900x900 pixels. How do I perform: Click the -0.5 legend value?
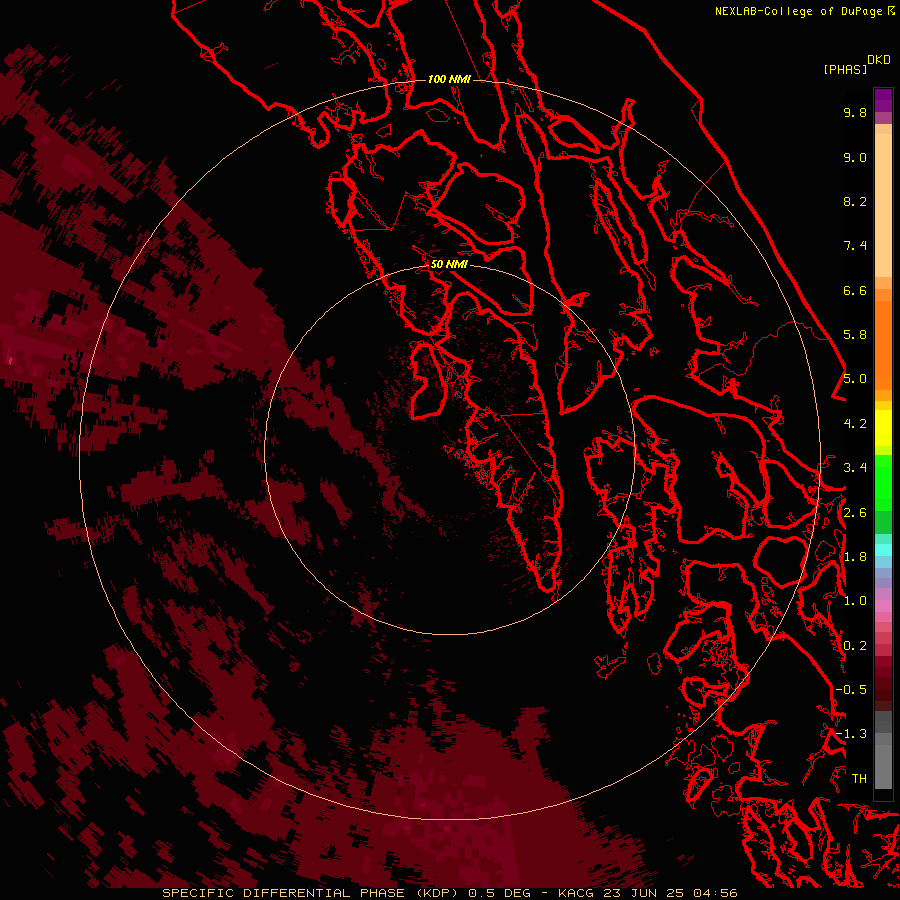(x=851, y=690)
